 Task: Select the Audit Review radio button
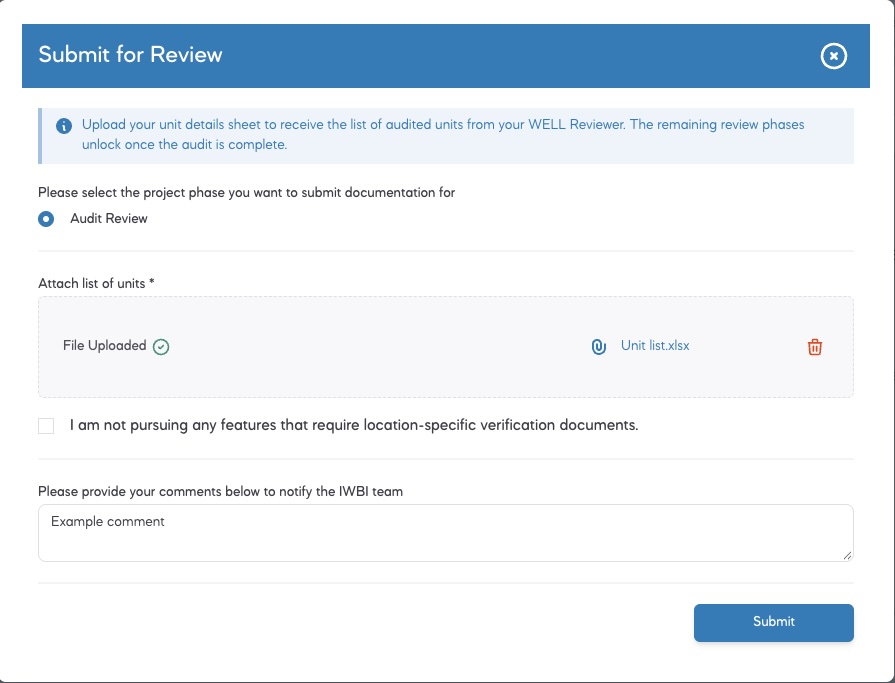pyautogui.click(x=46, y=219)
